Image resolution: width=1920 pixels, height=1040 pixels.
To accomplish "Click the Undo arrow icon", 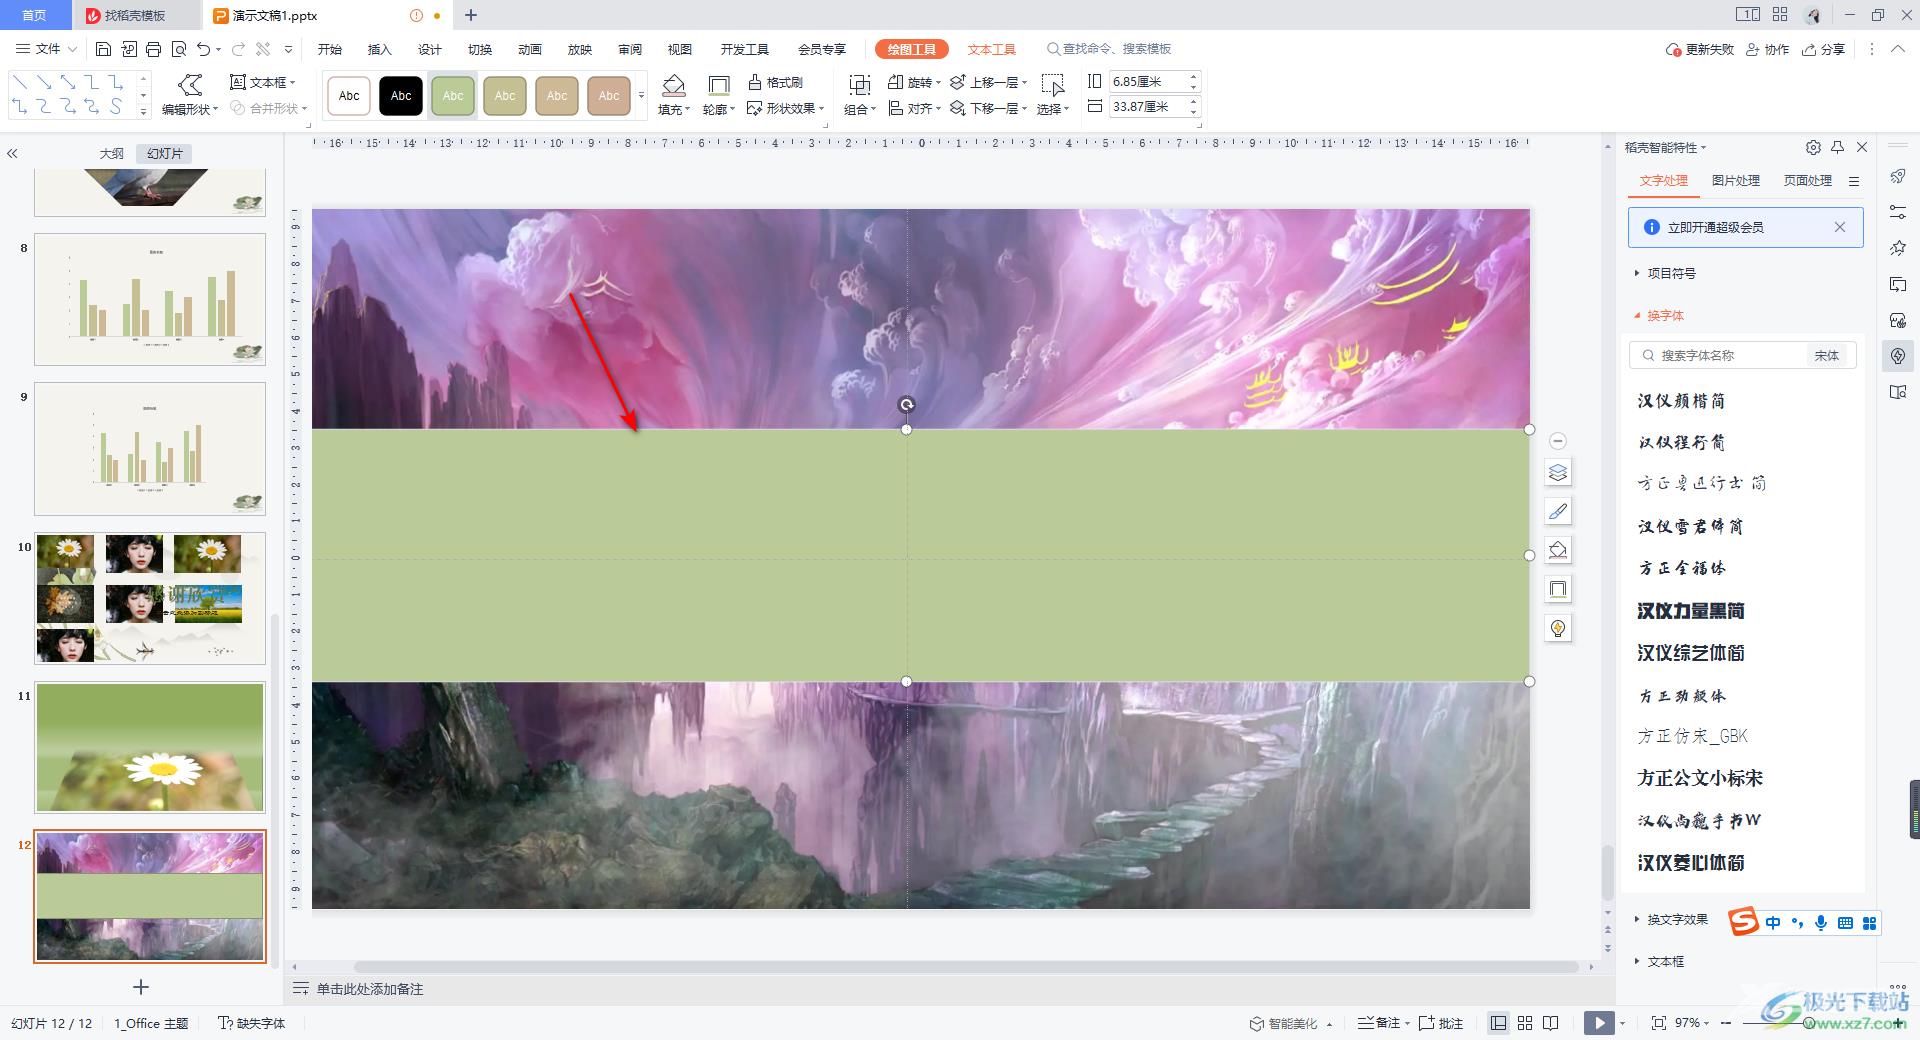I will (204, 49).
